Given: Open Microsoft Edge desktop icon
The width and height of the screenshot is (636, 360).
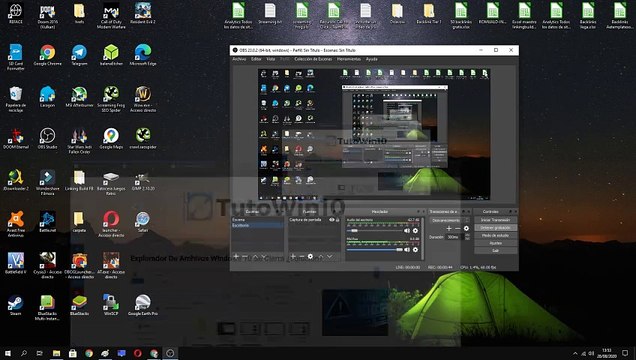Looking at the screenshot, I should click(143, 55).
